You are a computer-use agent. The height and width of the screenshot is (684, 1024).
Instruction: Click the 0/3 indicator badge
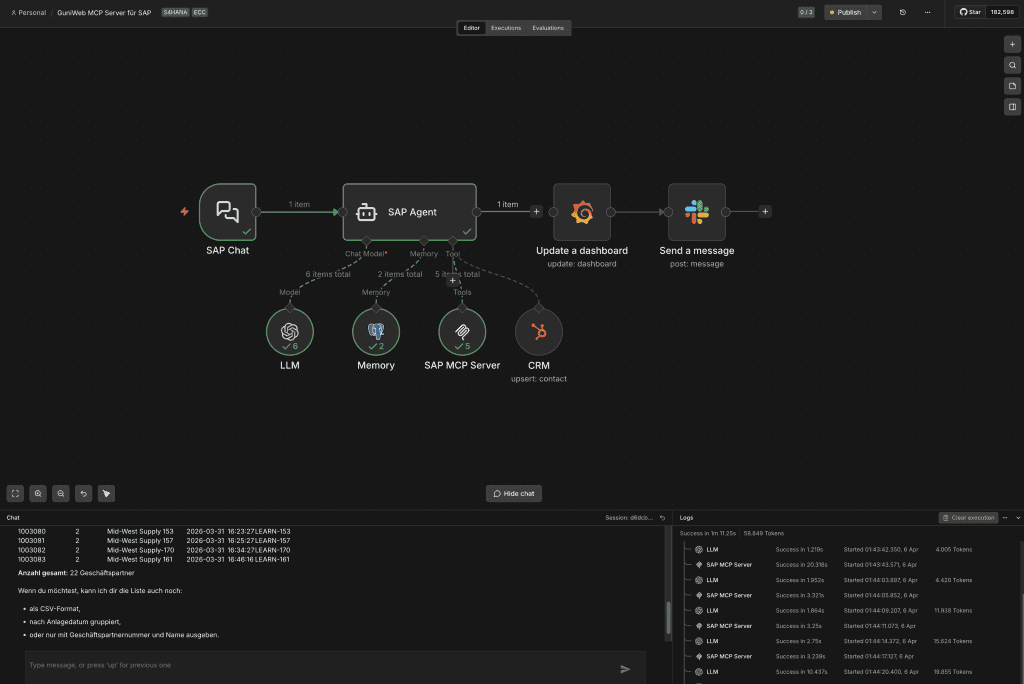click(x=806, y=12)
